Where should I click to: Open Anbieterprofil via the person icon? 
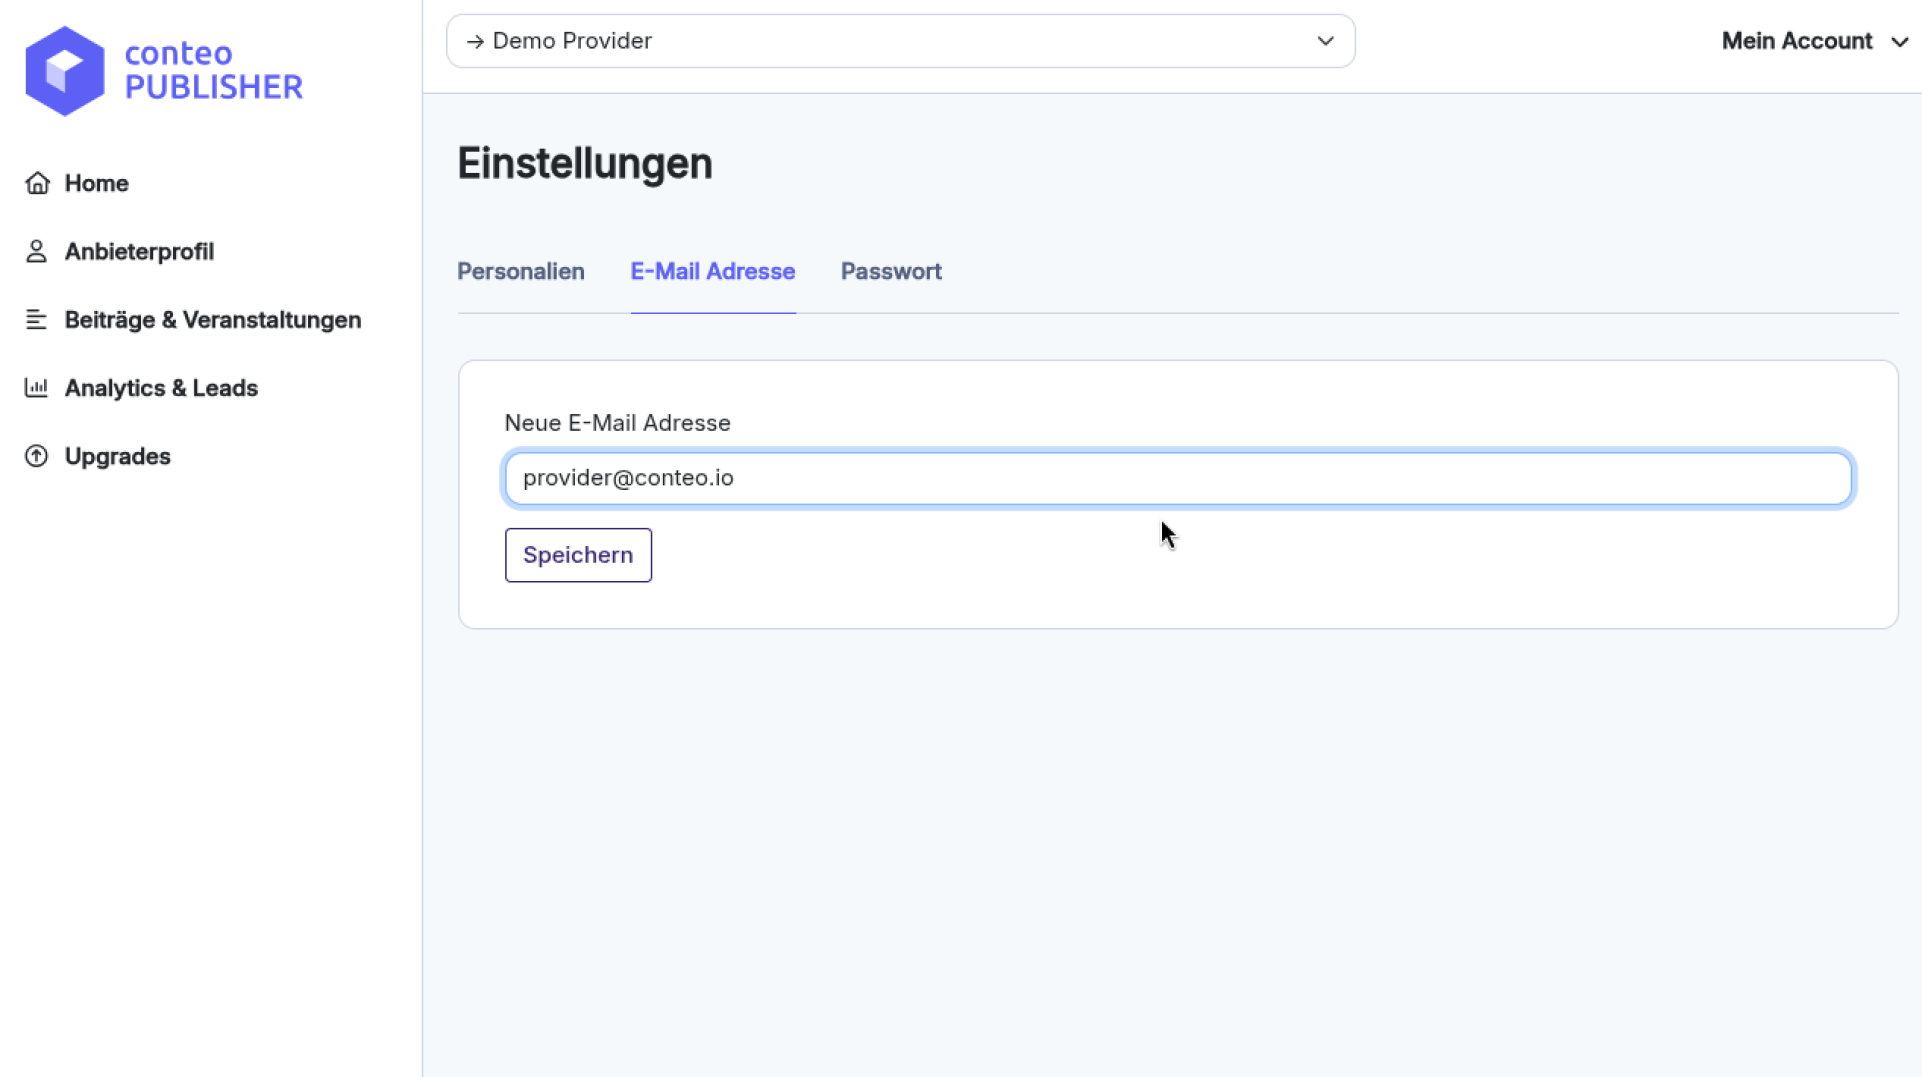click(37, 251)
